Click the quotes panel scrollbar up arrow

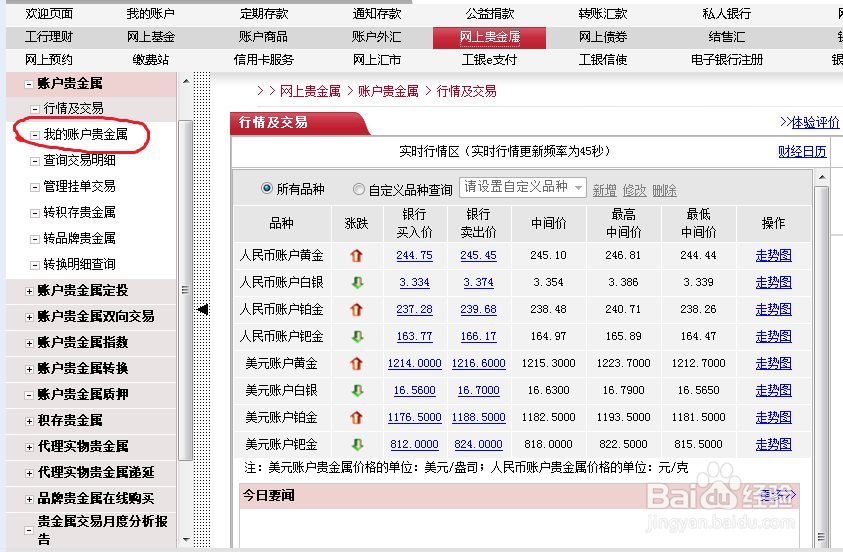pyautogui.click(x=821, y=177)
